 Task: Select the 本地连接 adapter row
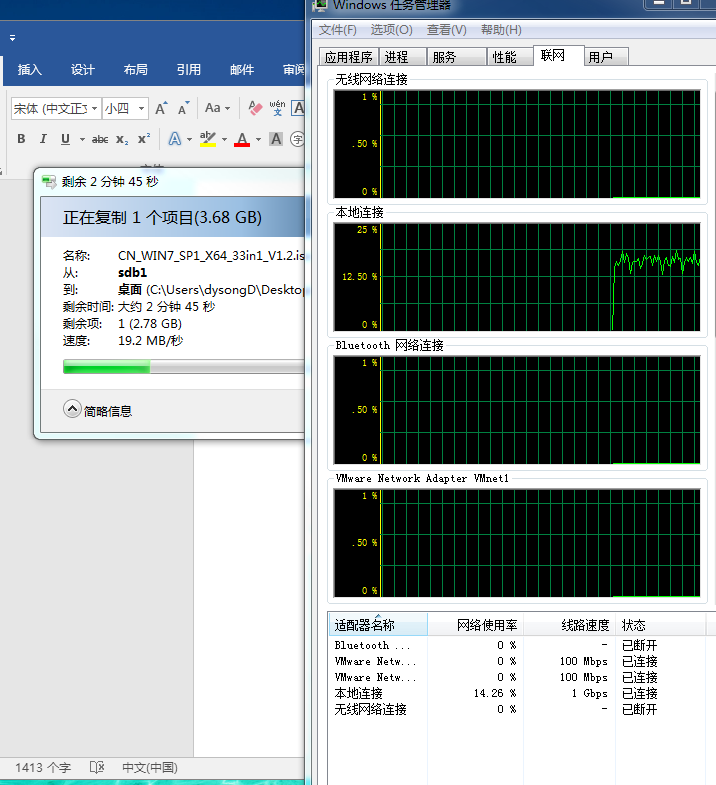tap(519, 693)
